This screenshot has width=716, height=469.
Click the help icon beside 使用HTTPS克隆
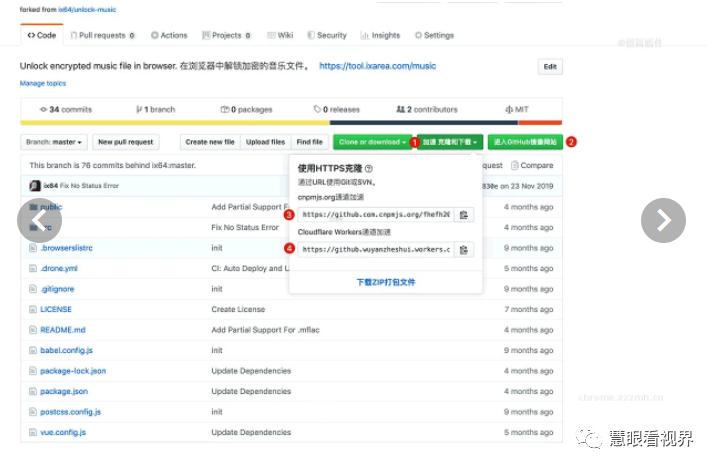tap(369, 169)
